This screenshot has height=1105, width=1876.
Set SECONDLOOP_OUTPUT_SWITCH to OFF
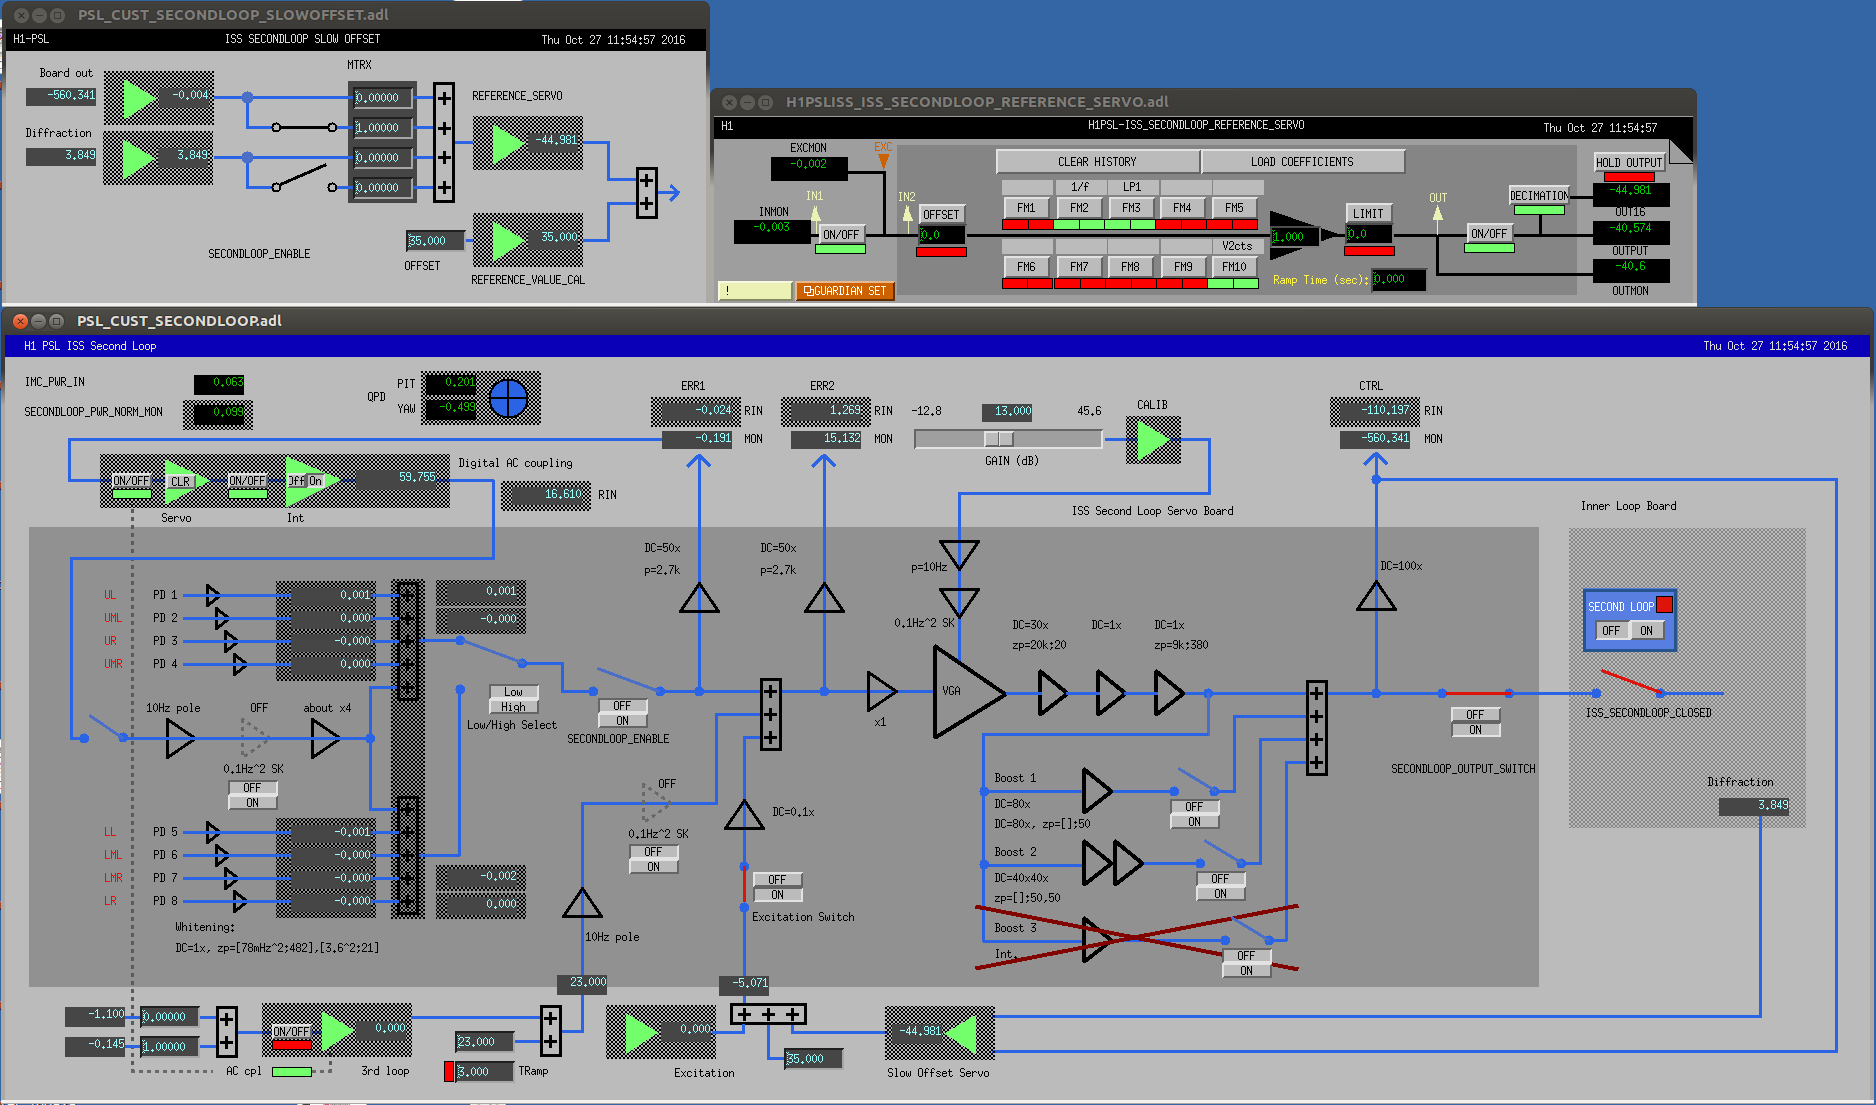click(1475, 714)
